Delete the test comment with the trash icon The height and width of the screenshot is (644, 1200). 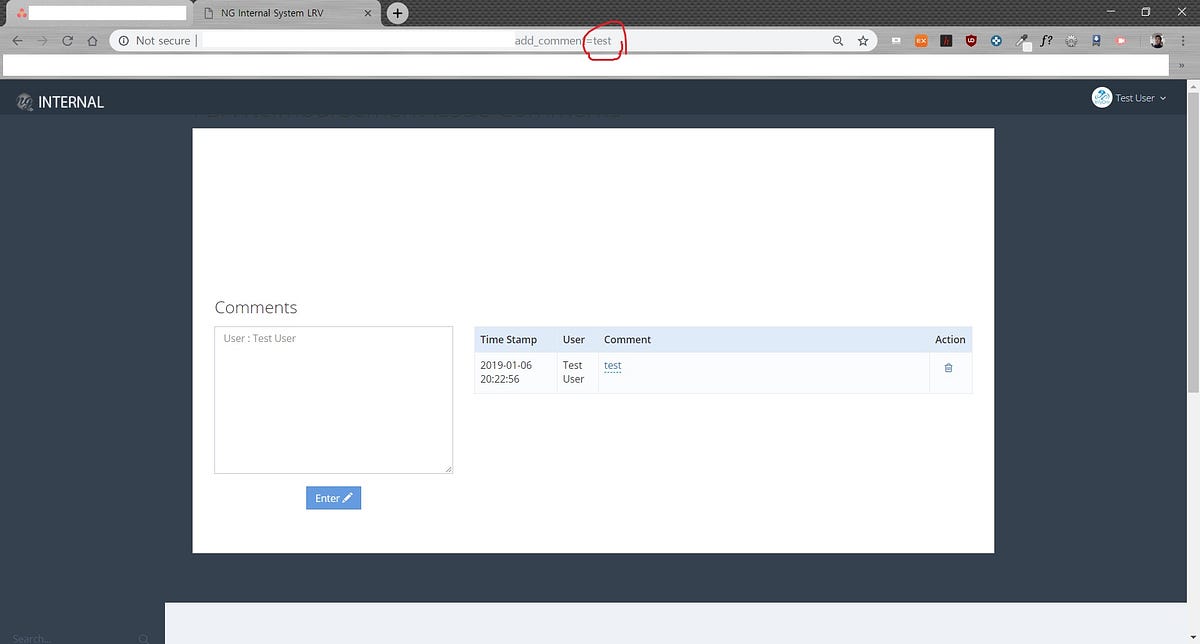[x=948, y=367]
